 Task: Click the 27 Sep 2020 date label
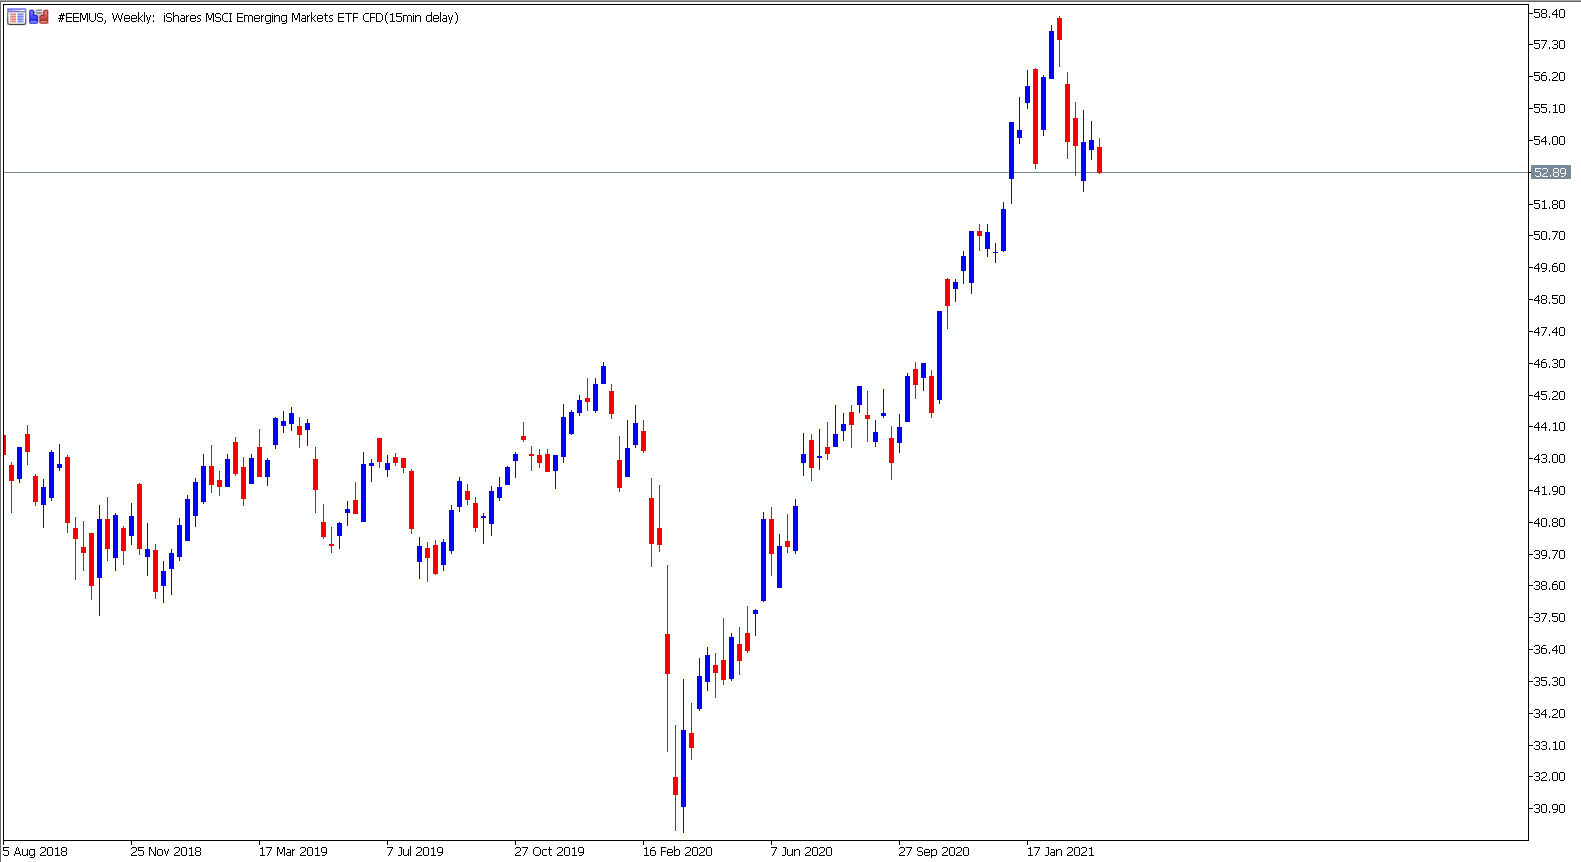point(934,852)
